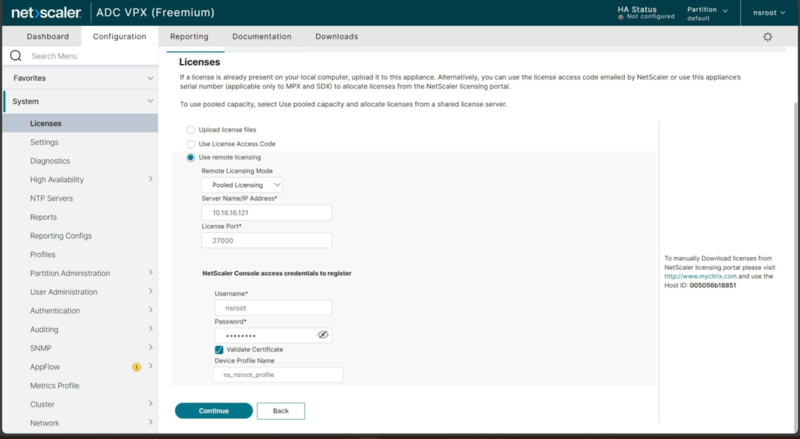Expand User Administration submenu arrow
This screenshot has height=439, width=800.
[151, 291]
